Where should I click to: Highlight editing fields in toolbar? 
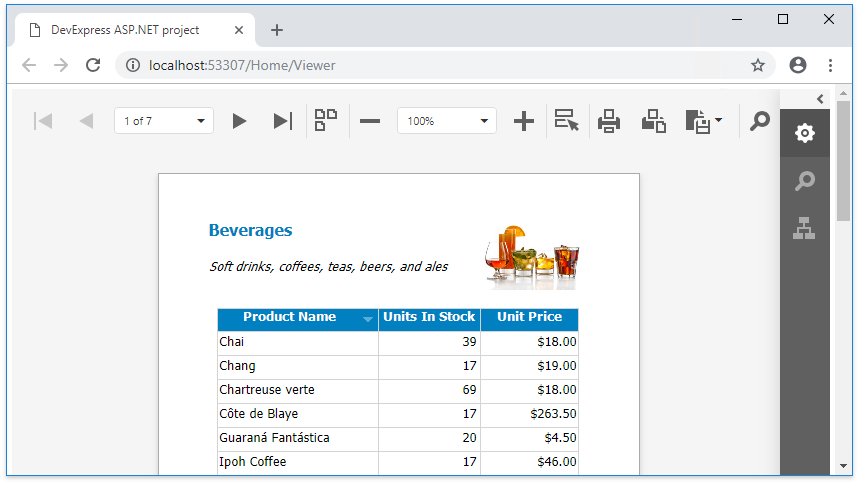pyautogui.click(x=567, y=121)
